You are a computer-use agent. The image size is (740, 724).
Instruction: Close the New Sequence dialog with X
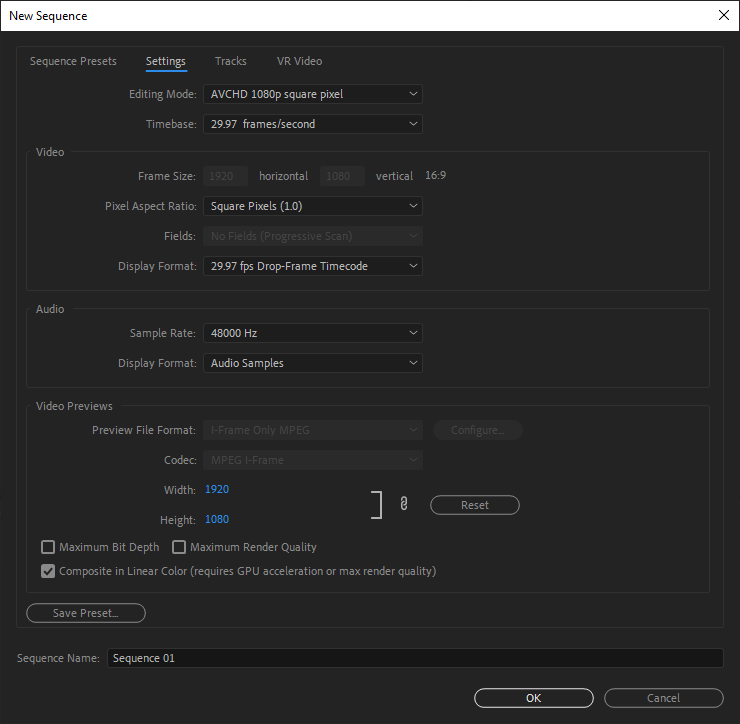pos(723,15)
